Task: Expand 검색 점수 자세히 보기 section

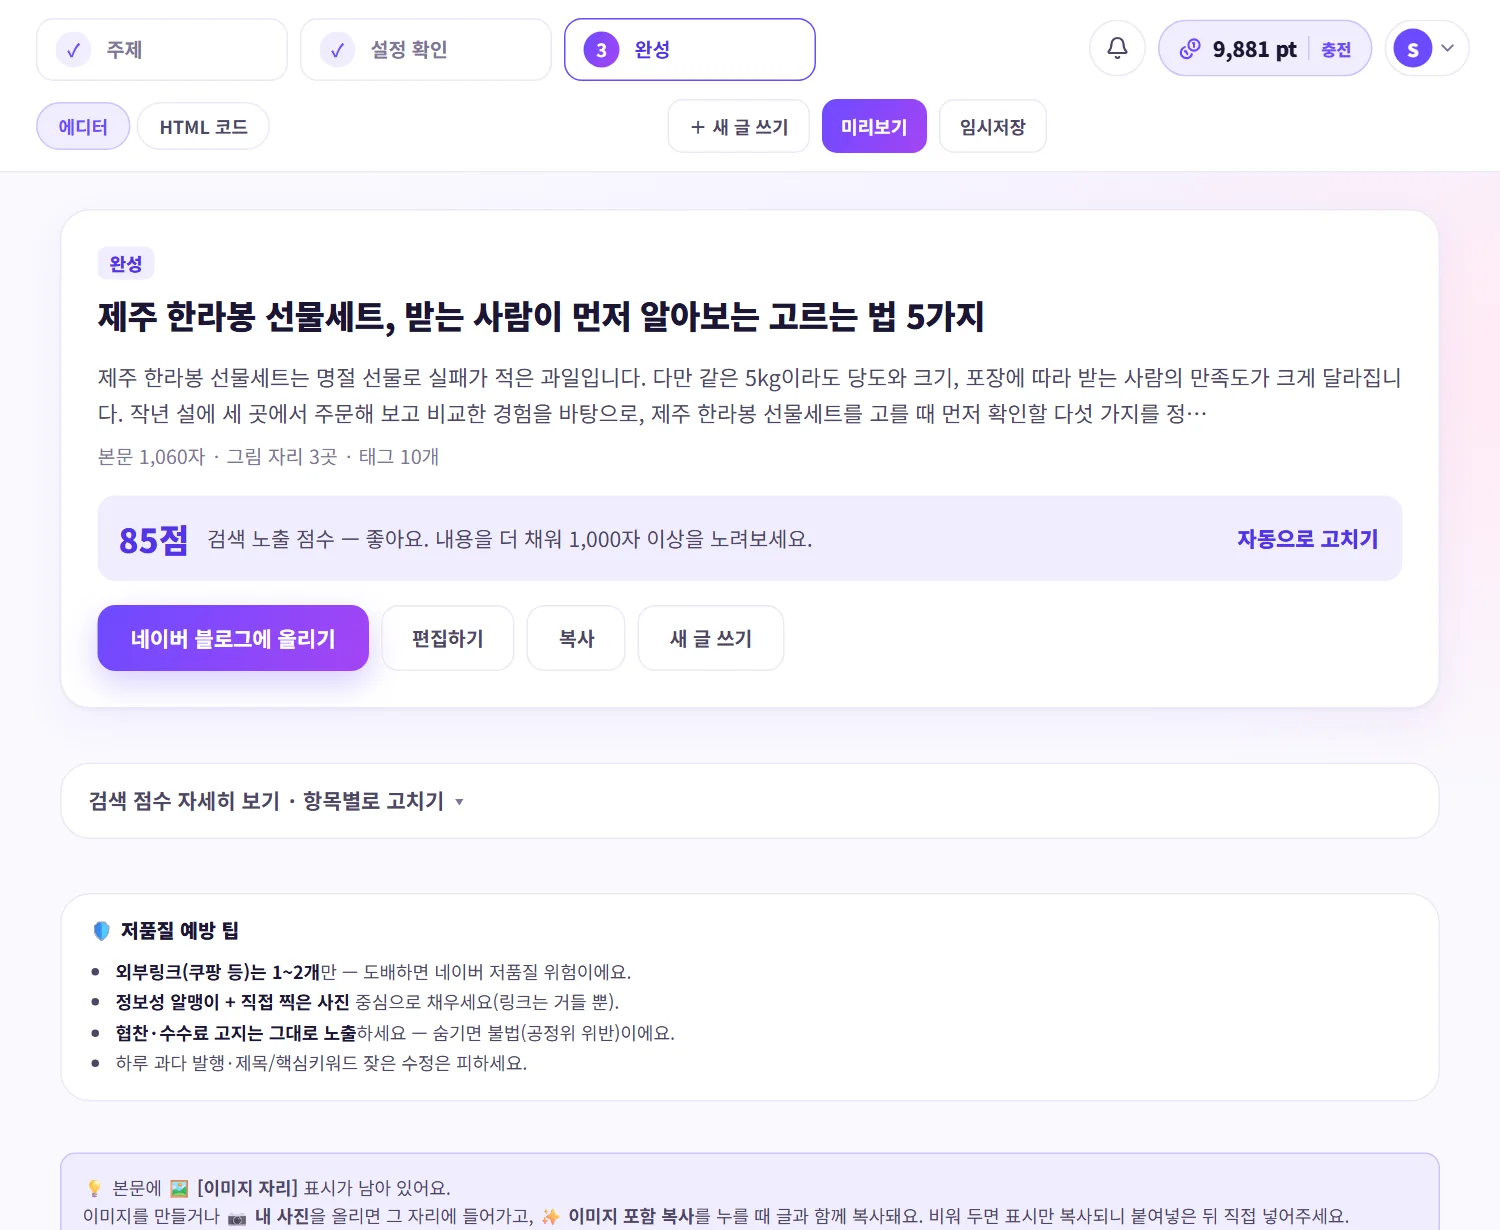Action: point(750,801)
